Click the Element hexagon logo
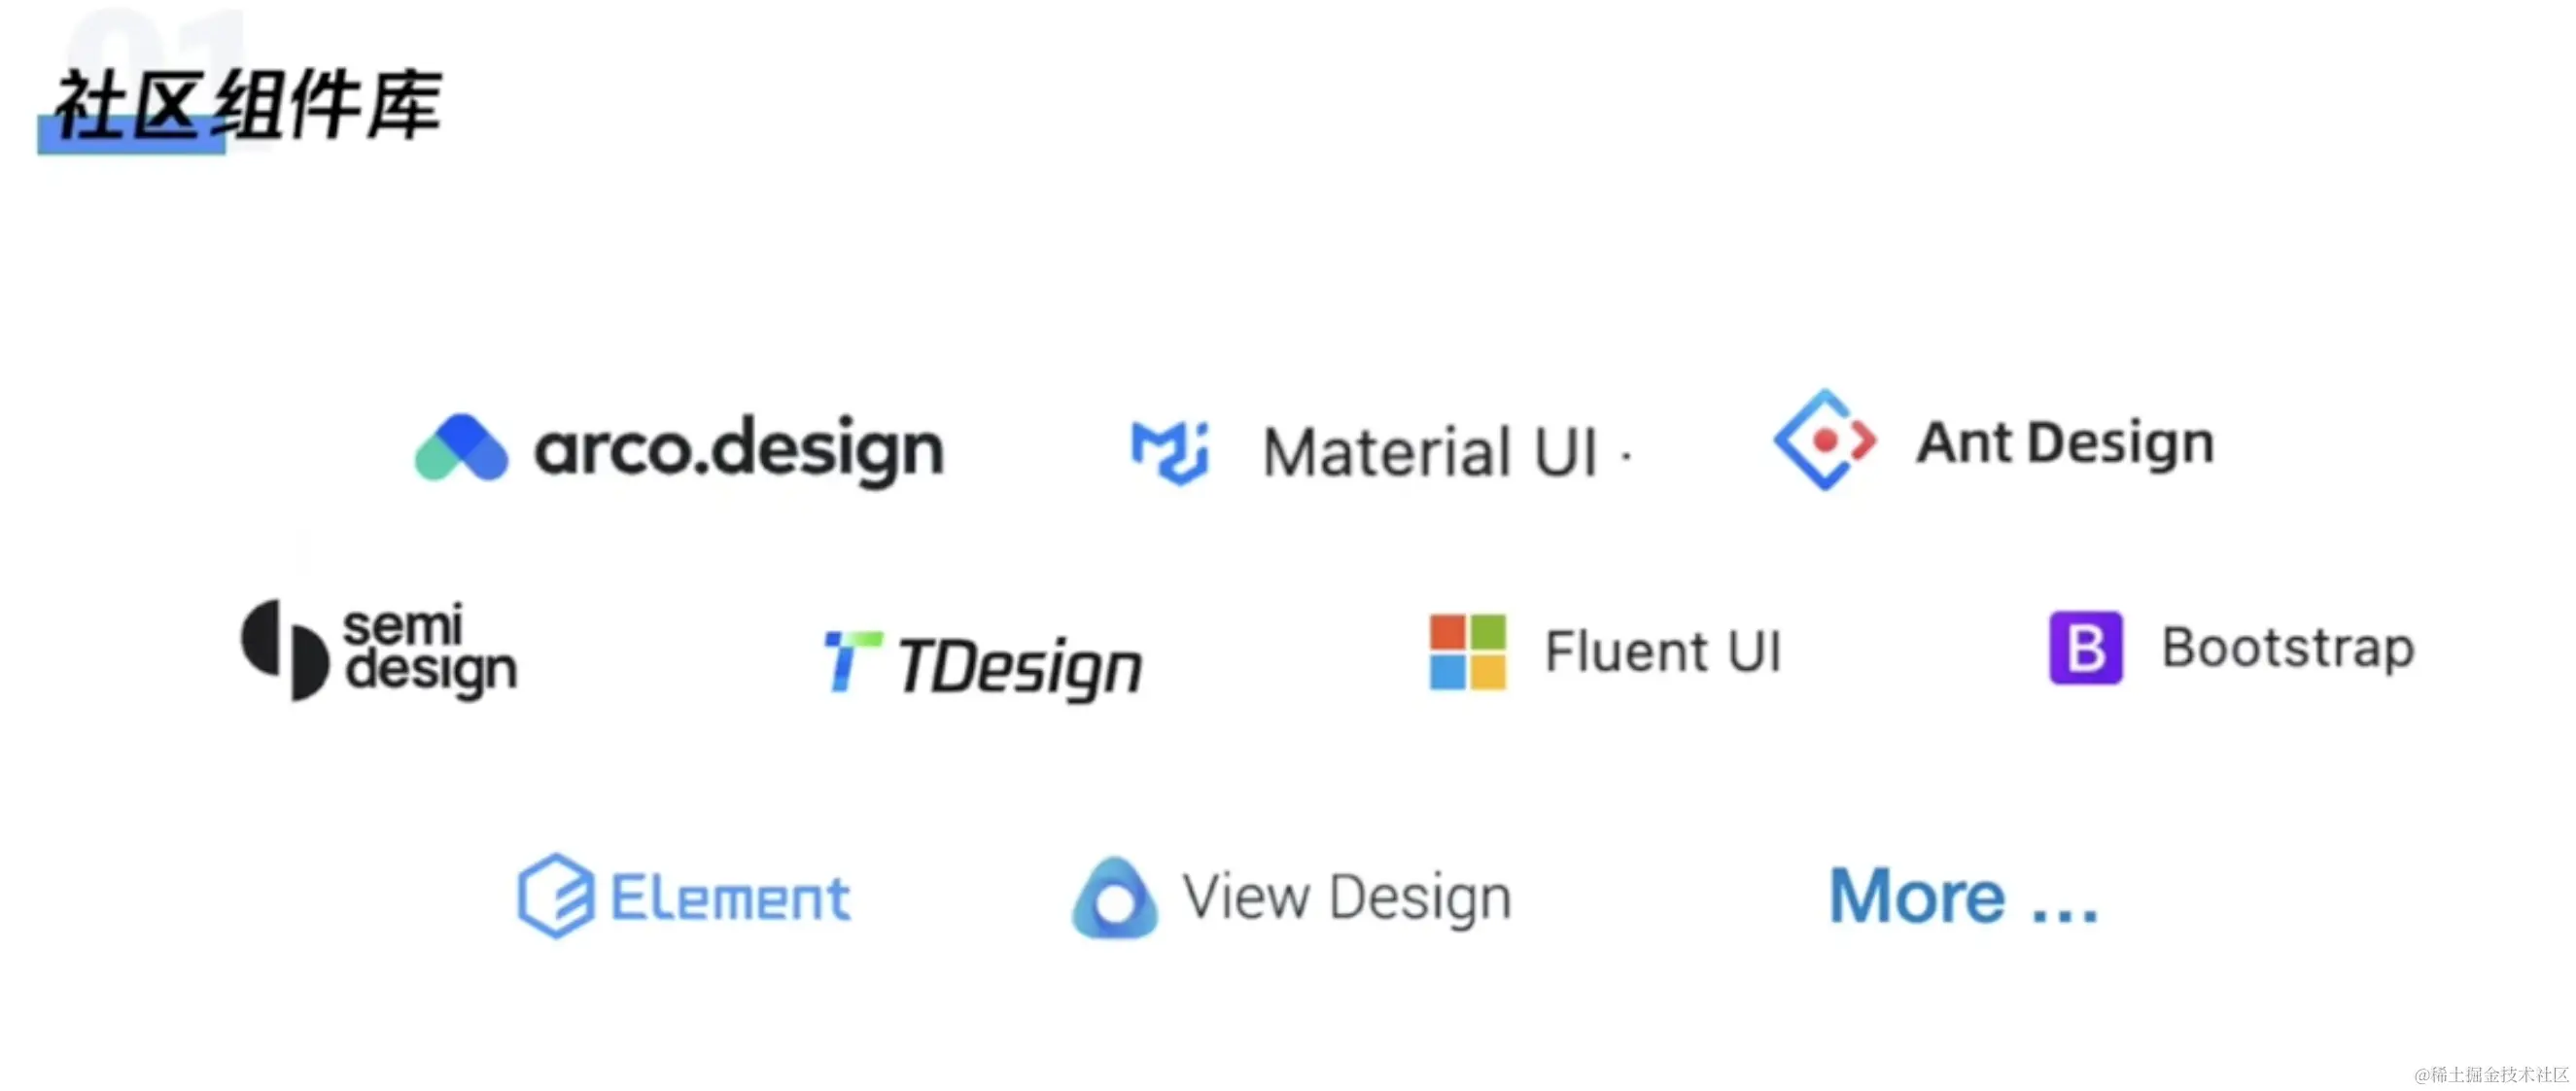This screenshot has width=2576, height=1091. coord(555,896)
